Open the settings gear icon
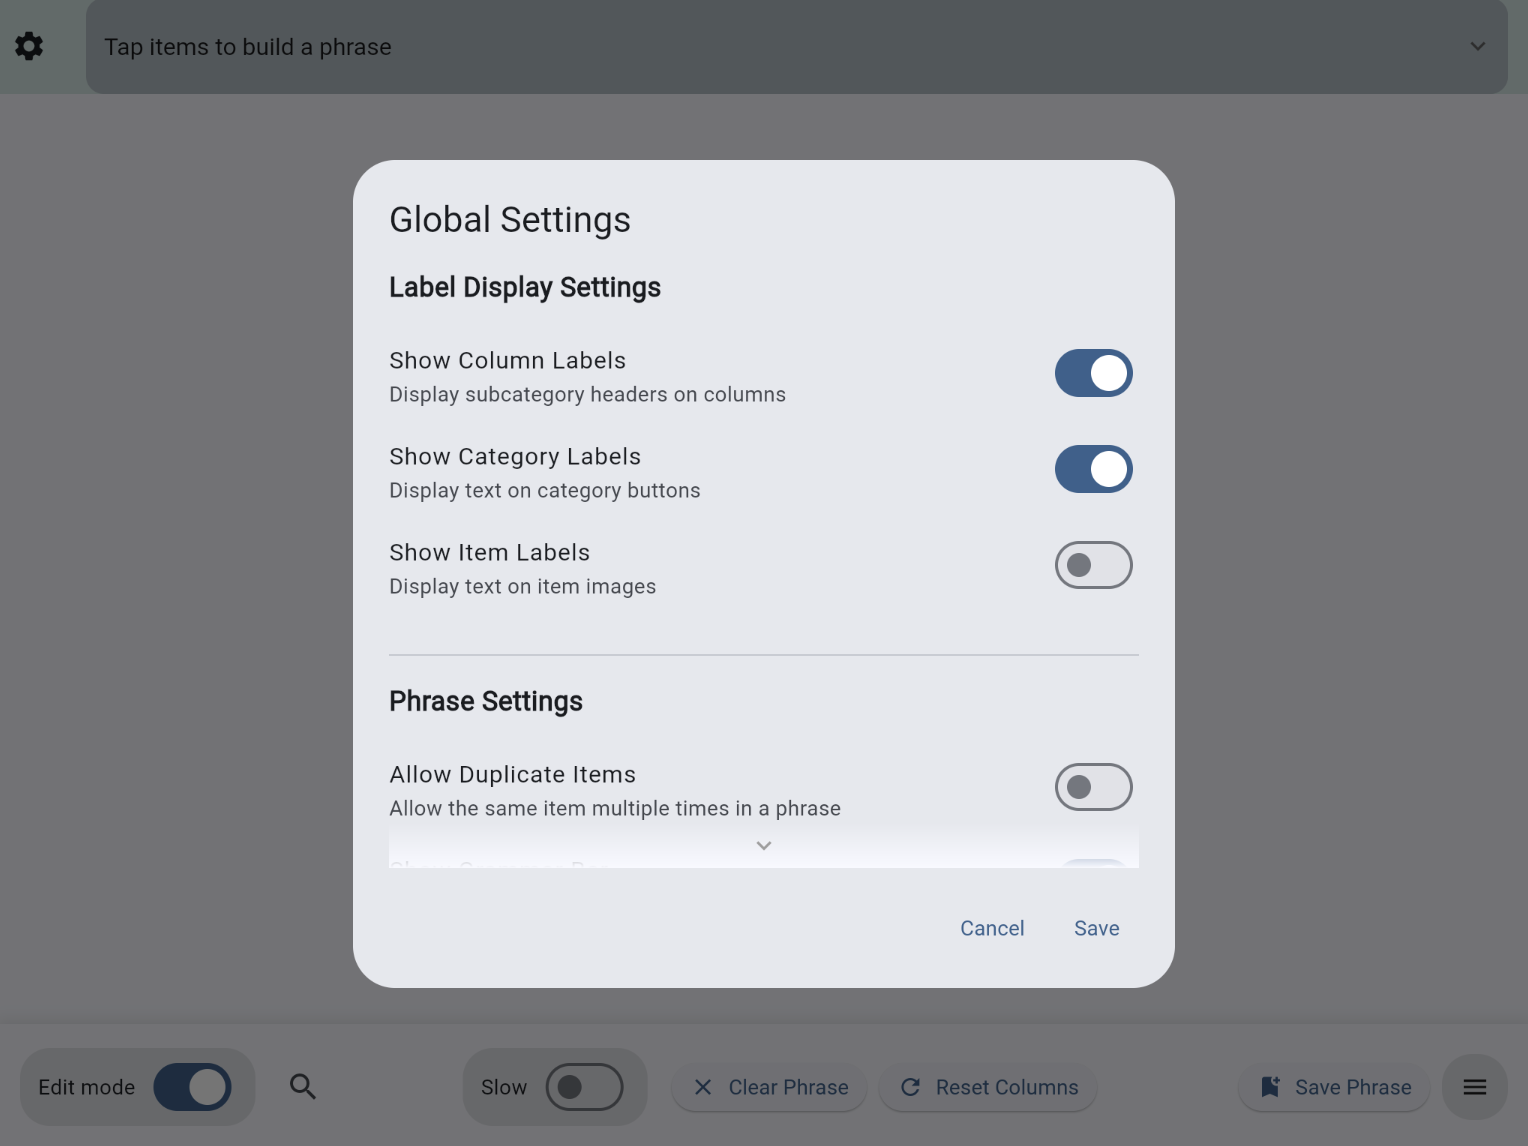This screenshot has height=1146, width=1528. point(29,46)
